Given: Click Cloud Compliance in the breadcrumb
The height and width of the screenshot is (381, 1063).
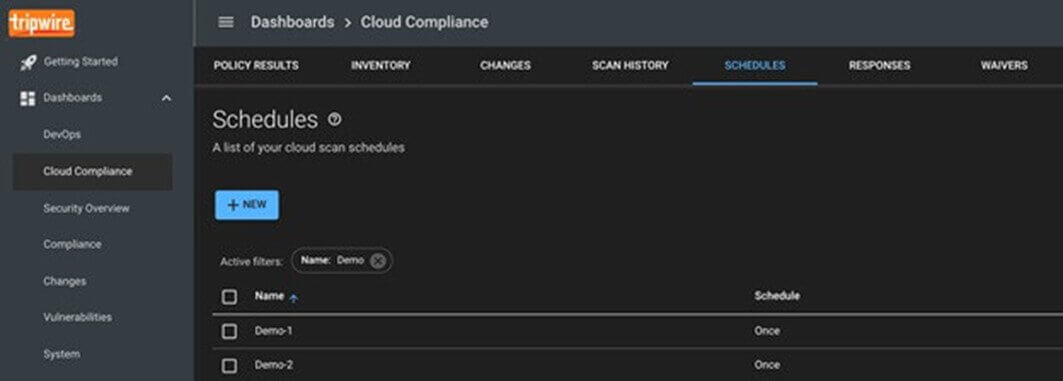Looking at the screenshot, I should pyautogui.click(x=424, y=22).
